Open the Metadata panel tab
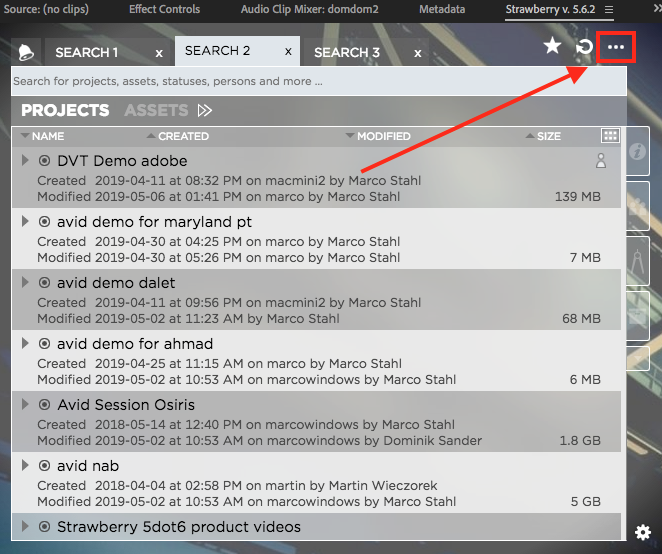This screenshot has height=554, width=662. [441, 10]
